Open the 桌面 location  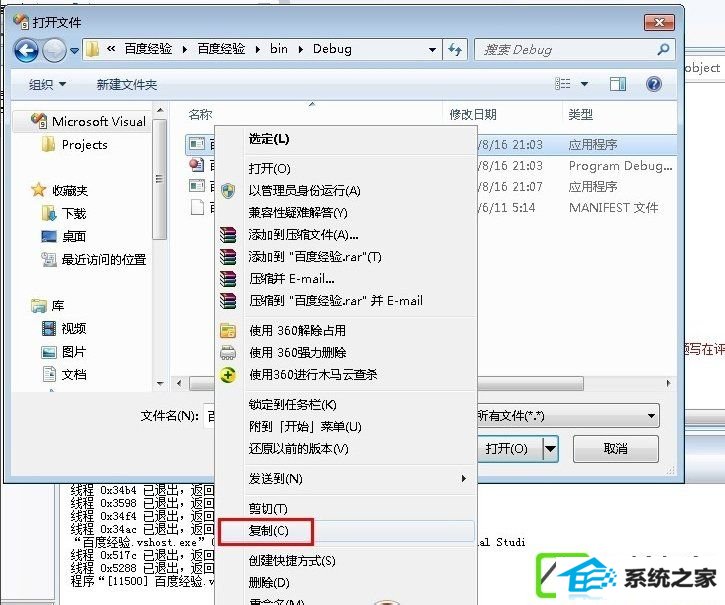(64, 236)
